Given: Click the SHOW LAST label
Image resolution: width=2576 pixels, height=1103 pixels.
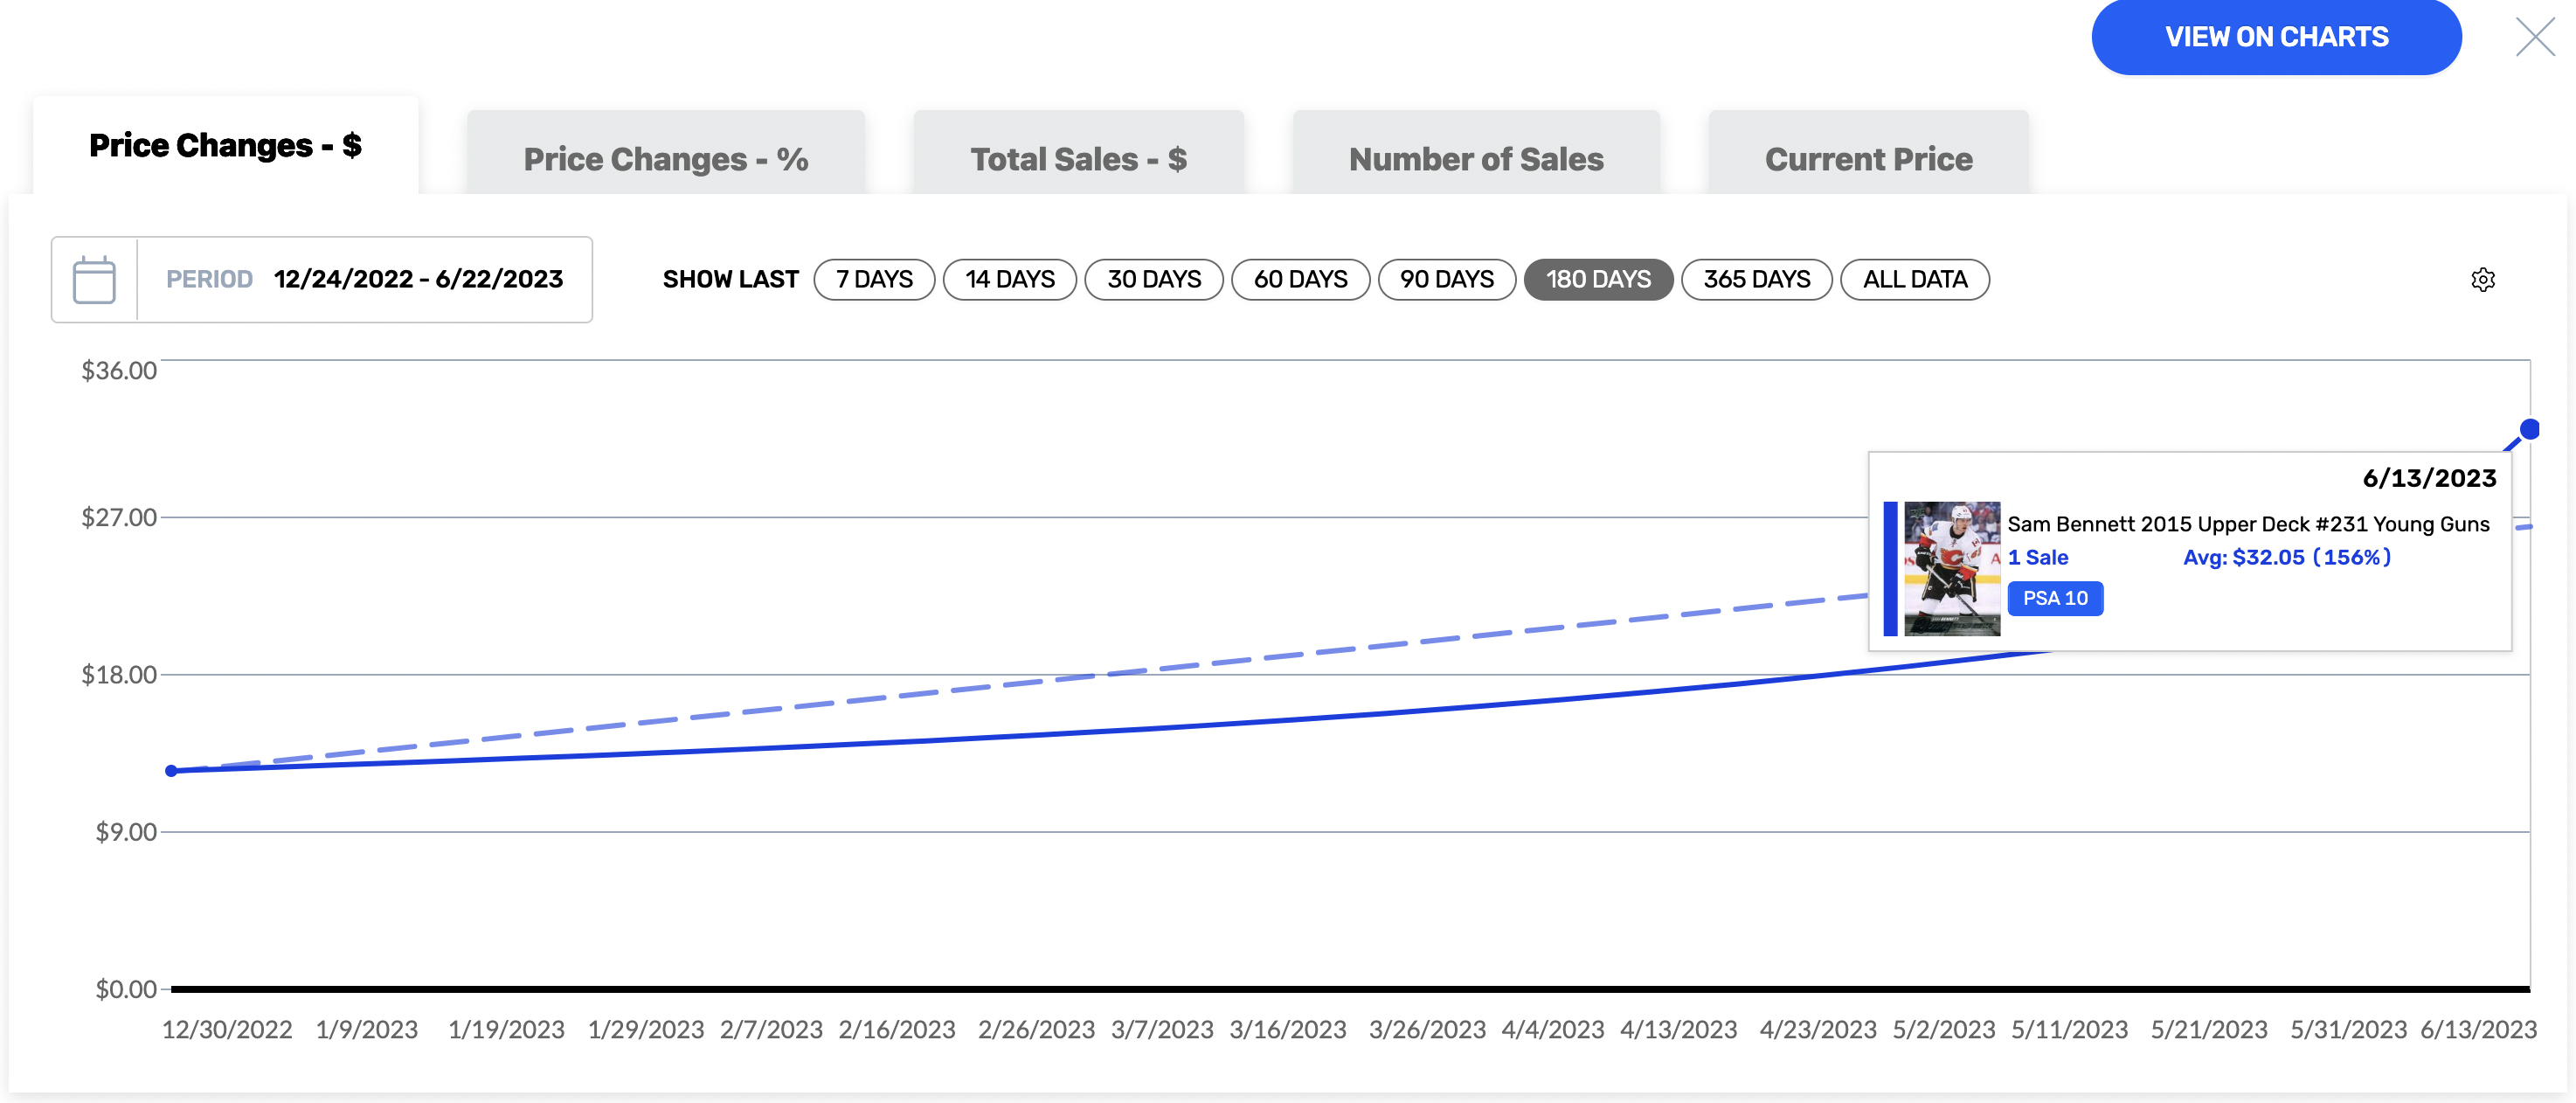Looking at the screenshot, I should (x=730, y=279).
